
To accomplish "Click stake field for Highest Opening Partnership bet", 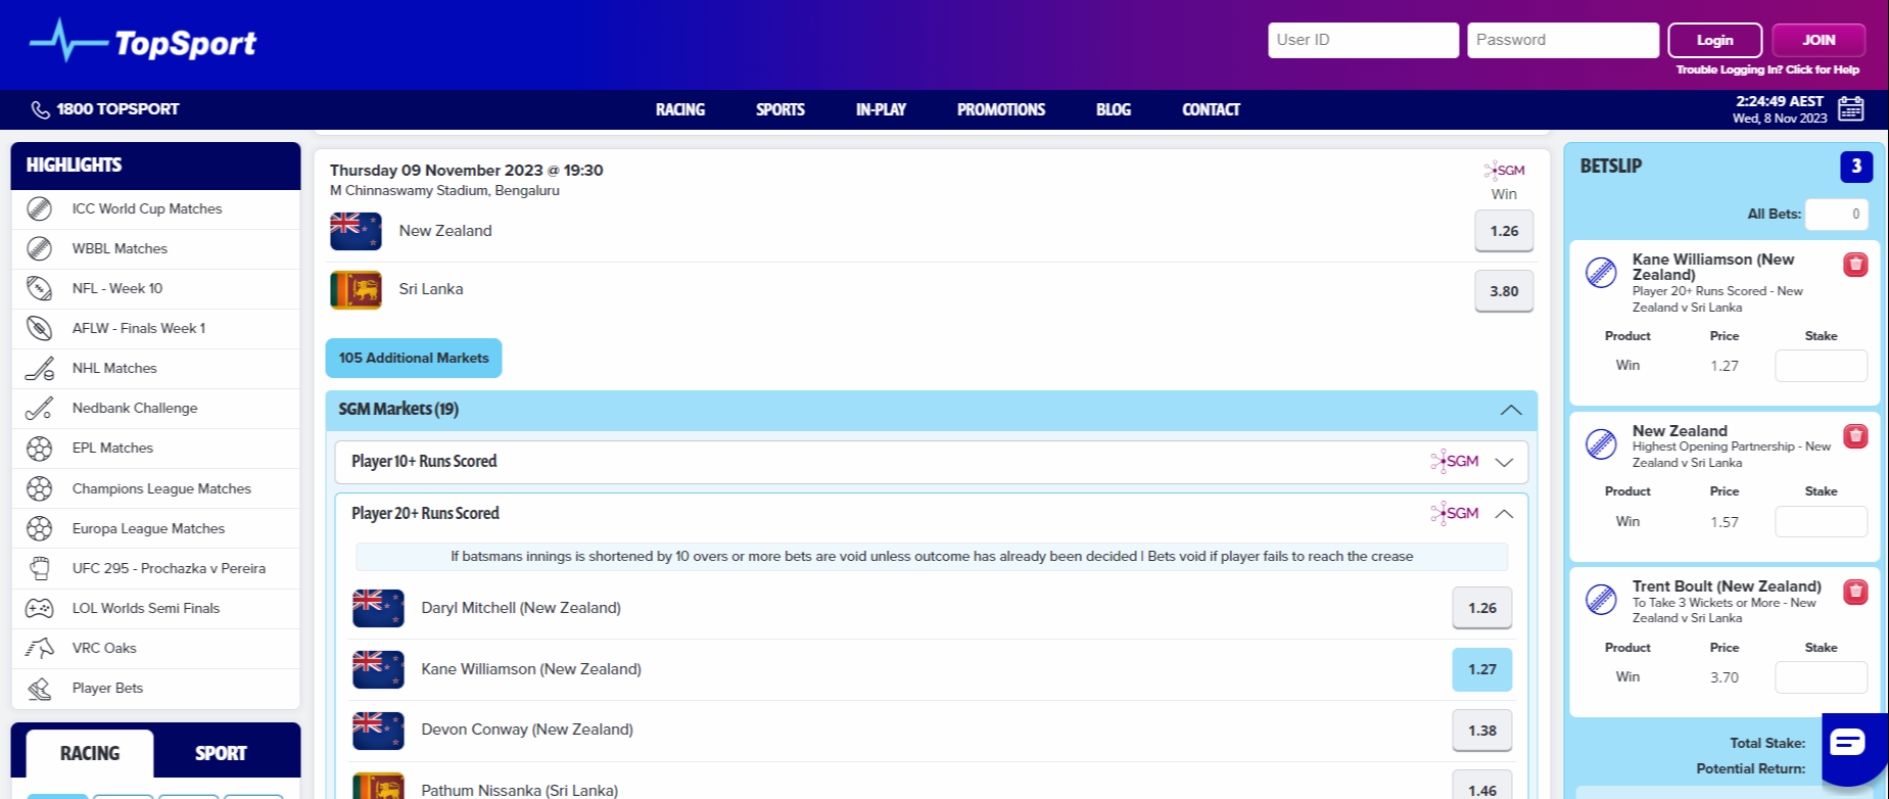I will [1821, 522].
